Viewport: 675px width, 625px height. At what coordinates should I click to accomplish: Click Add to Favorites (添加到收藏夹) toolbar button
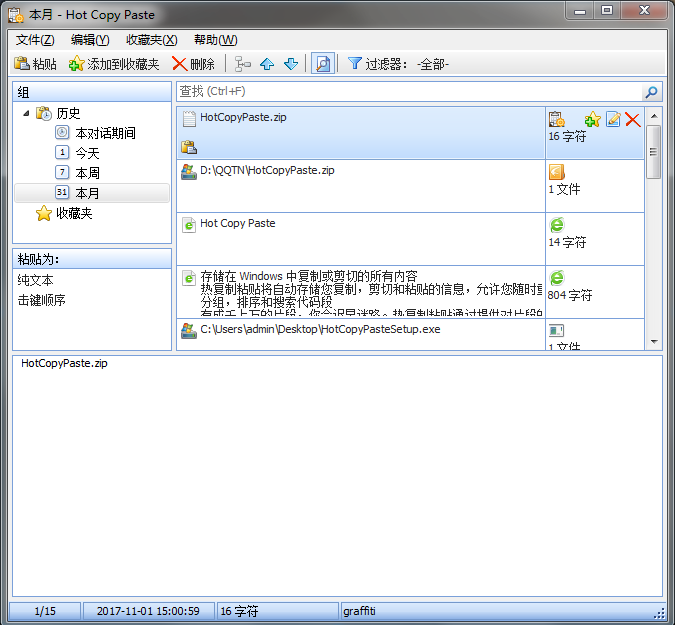(114, 64)
